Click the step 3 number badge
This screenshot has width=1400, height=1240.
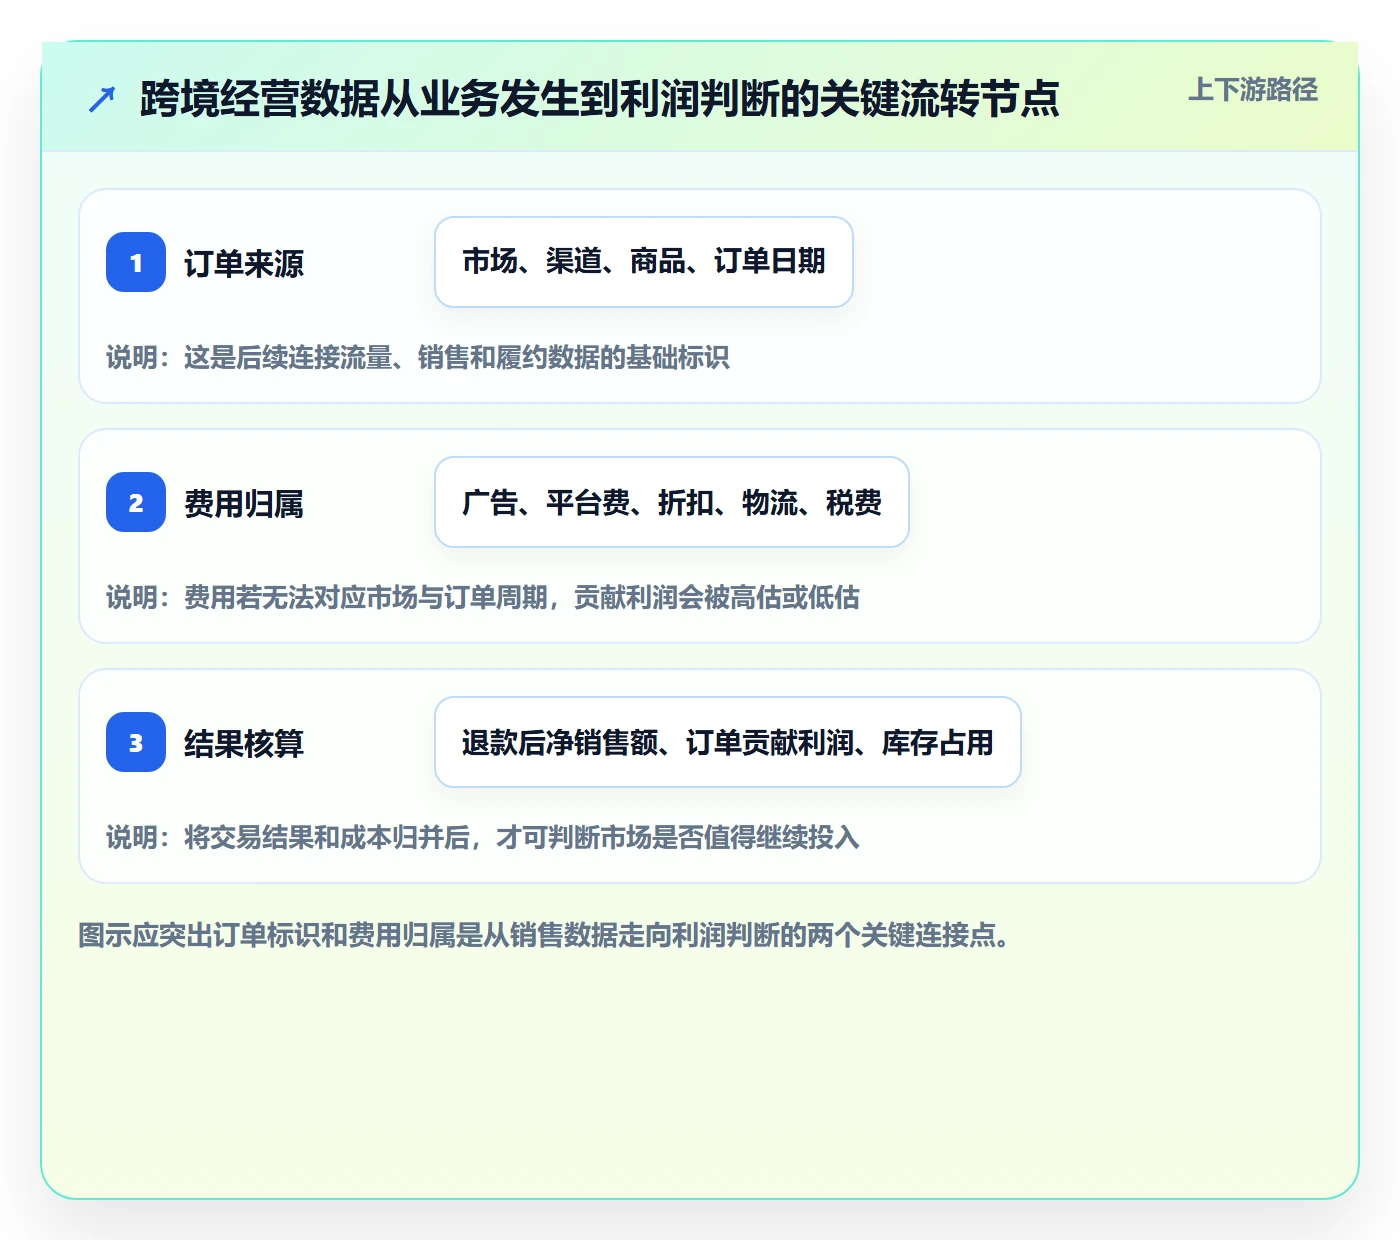(x=136, y=742)
